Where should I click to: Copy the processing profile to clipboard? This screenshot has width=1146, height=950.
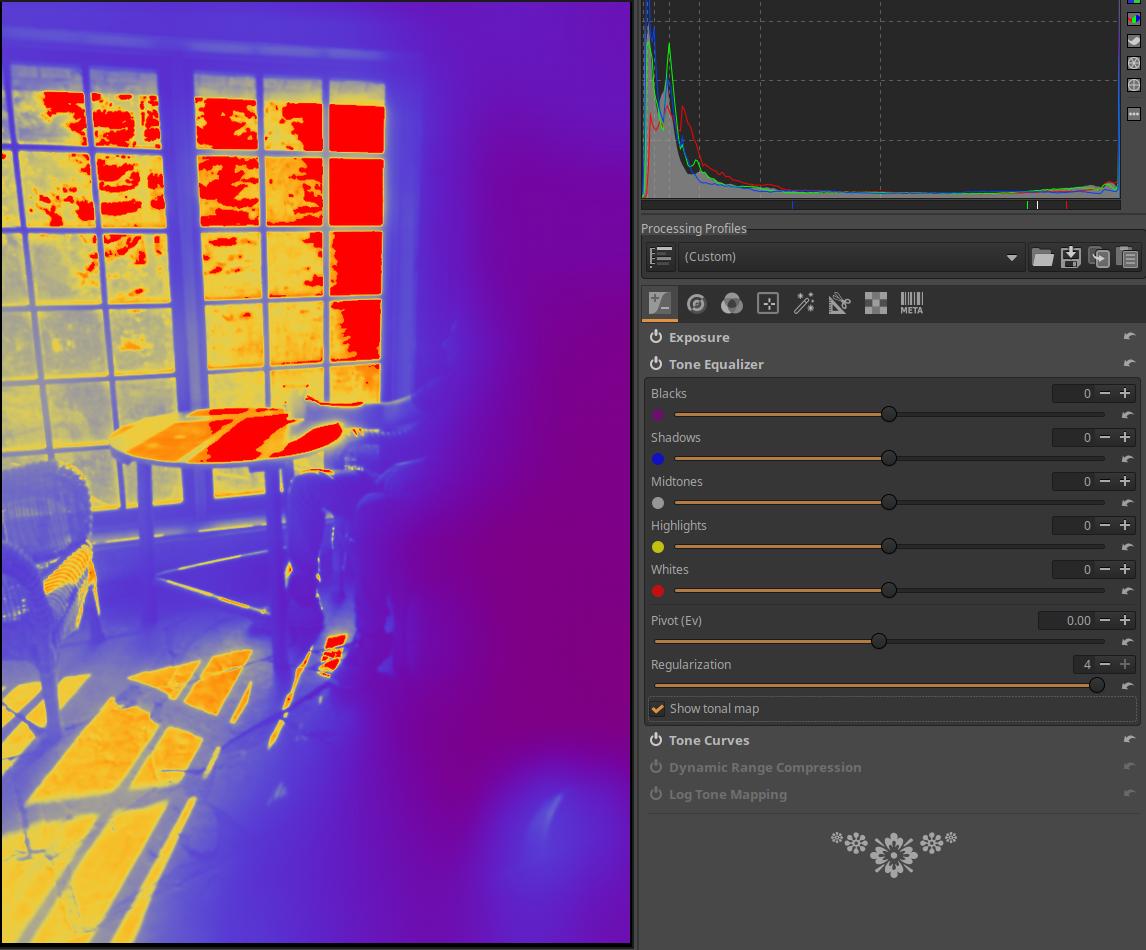click(1099, 257)
